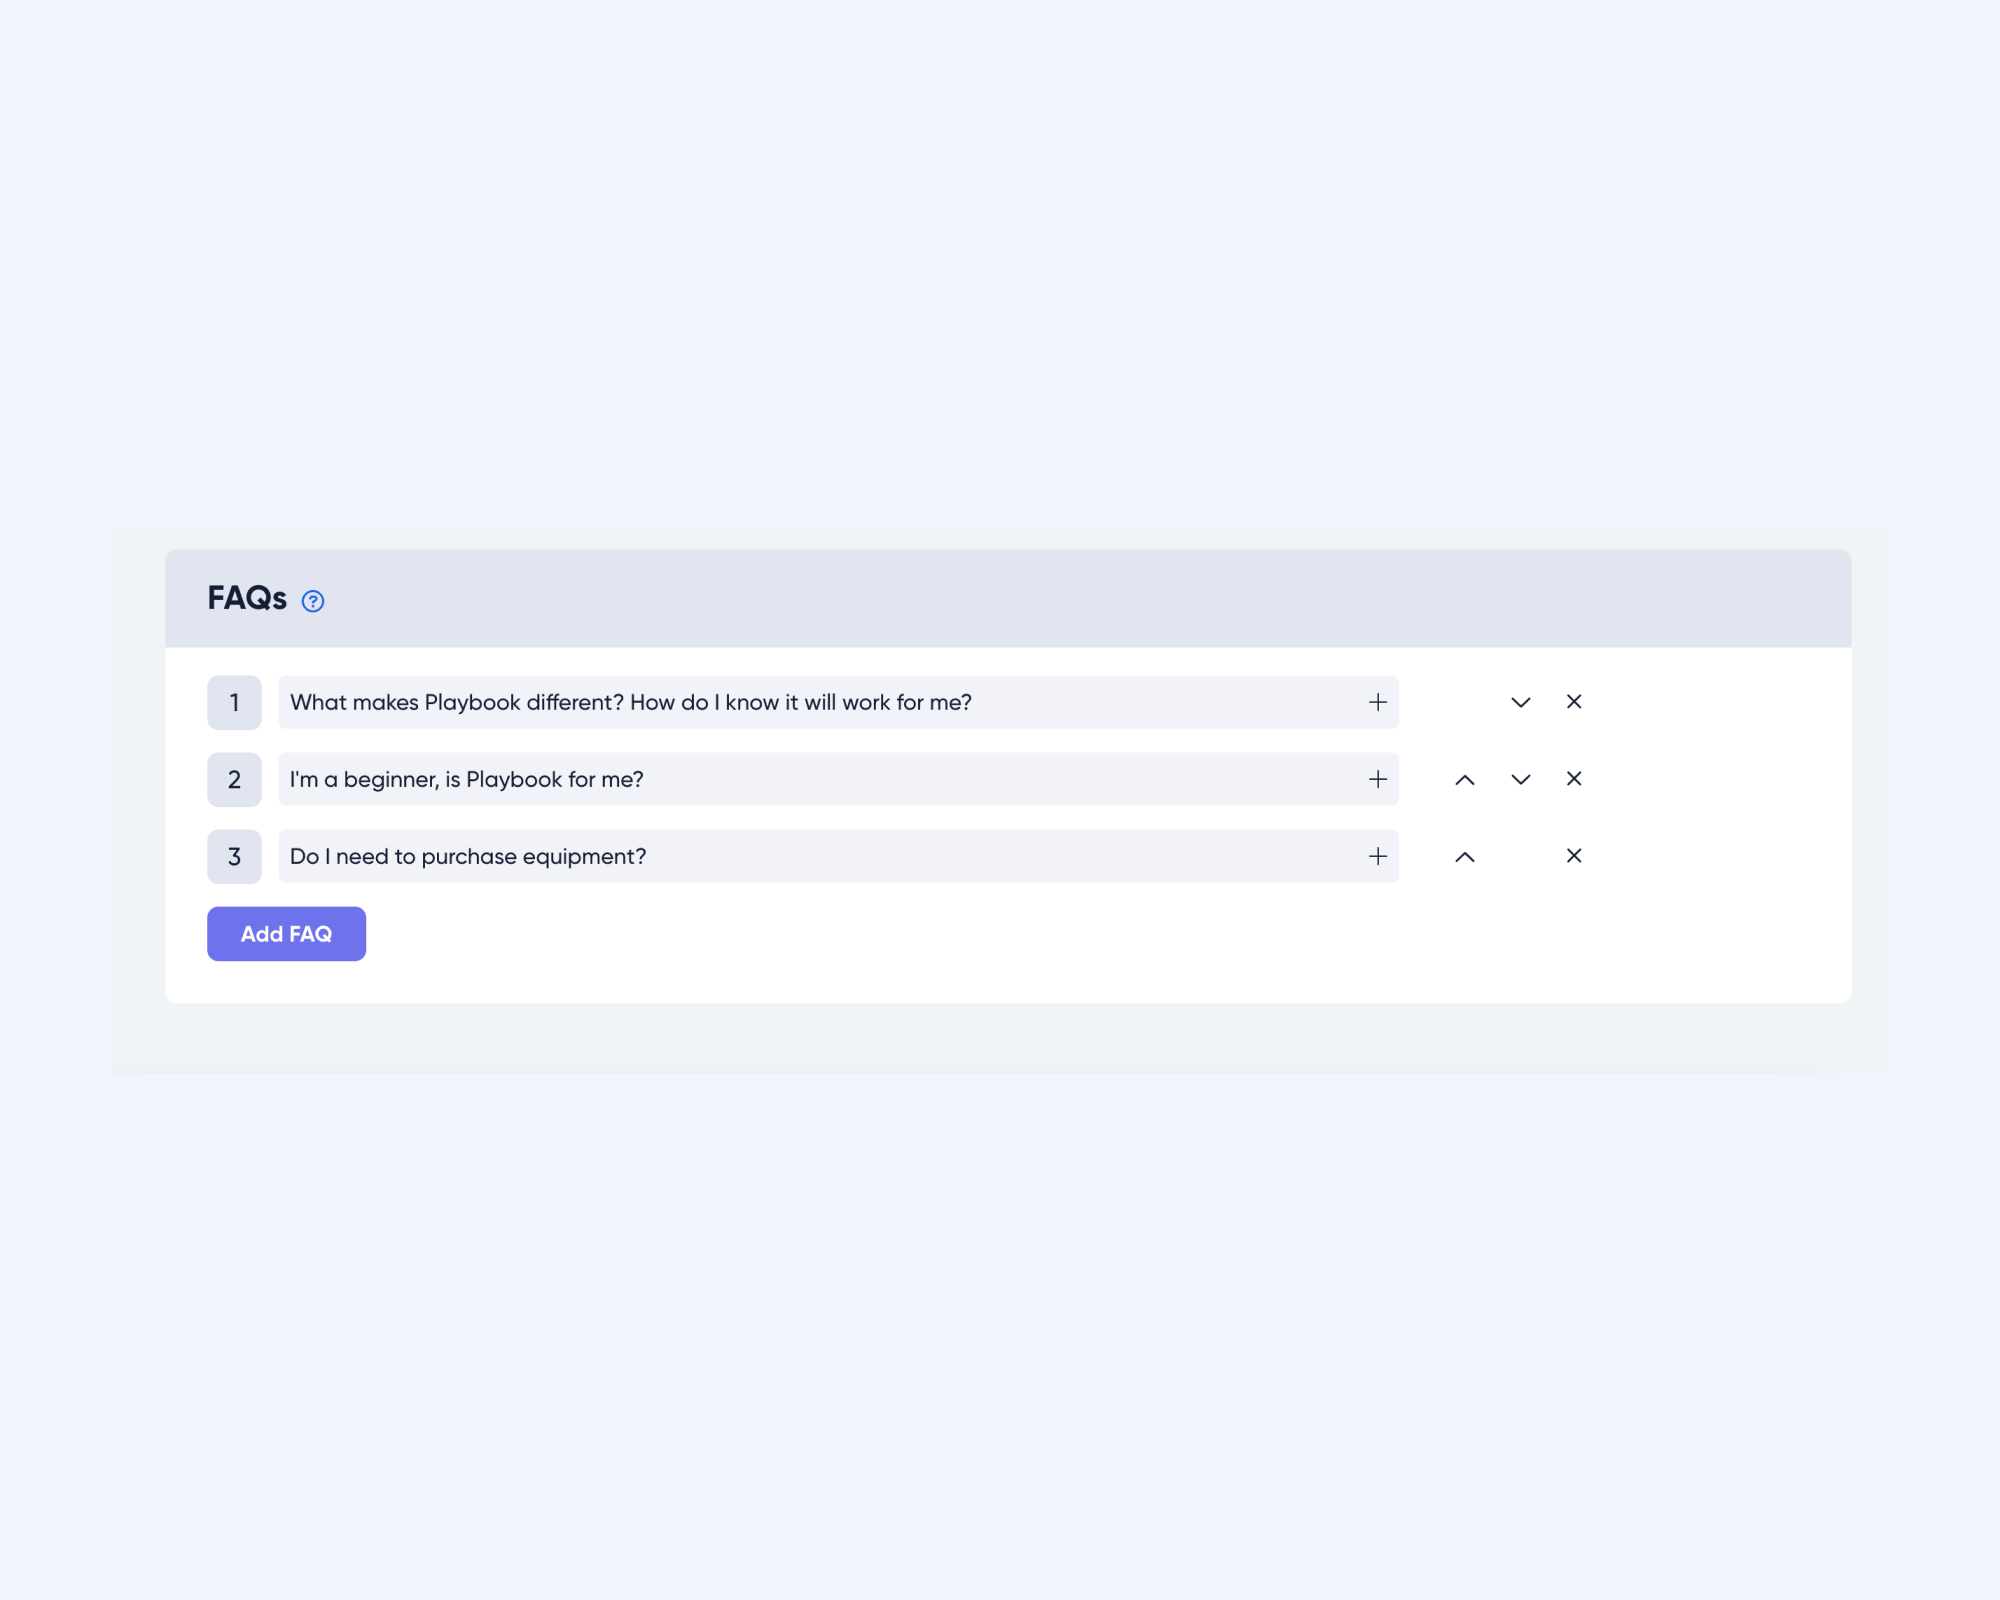This screenshot has width=2000, height=1600.
Task: Select the number 1 badge
Action: point(234,702)
